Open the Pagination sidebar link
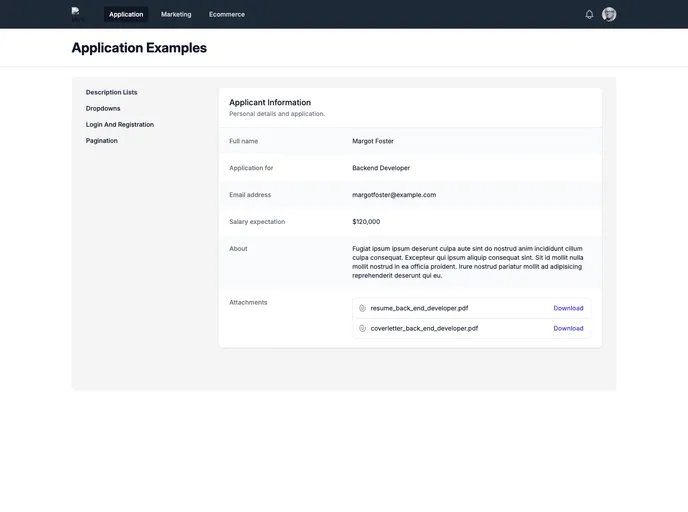 pos(101,140)
